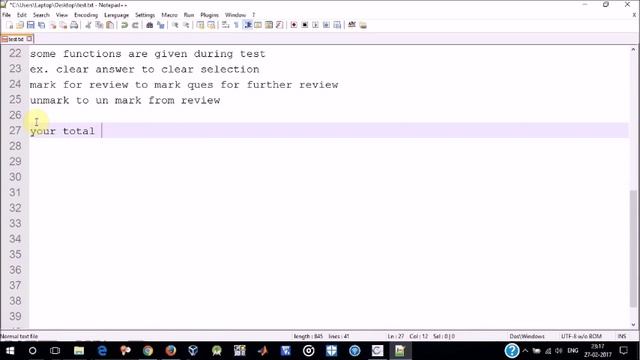640x360 pixels.
Task: Open the Action Center notifications icon
Action: 623,351
